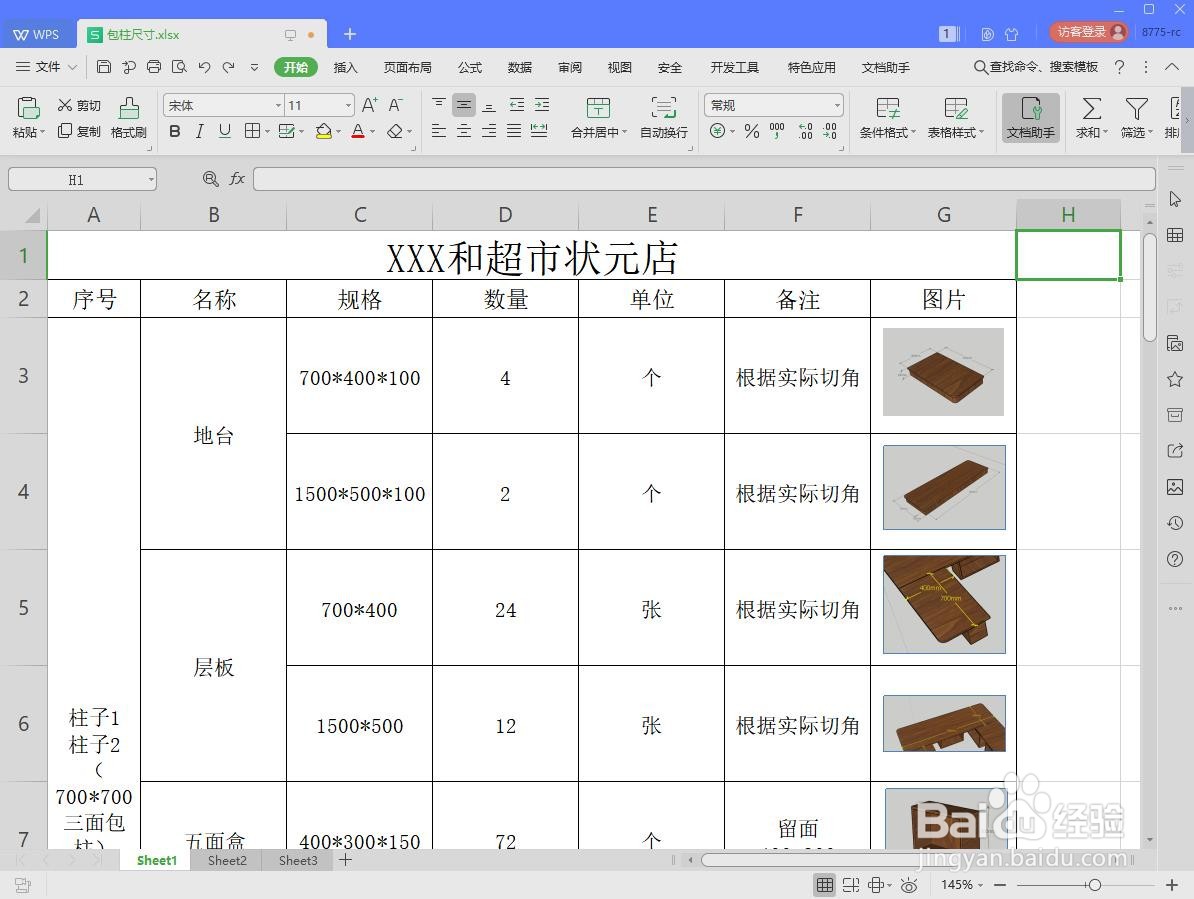Switch to normal view icon
Viewport: 1194px width, 899px height.
point(825,885)
